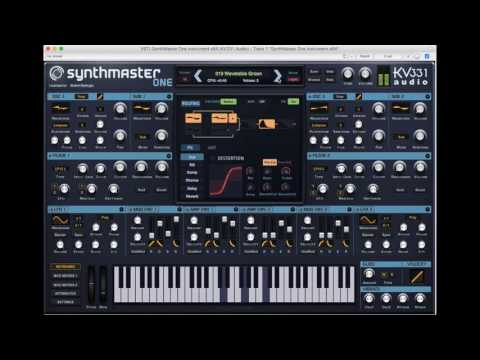Screen dimensions: 480x360
Task: Toggle the FILTER 1 power button
Action: point(168,156)
